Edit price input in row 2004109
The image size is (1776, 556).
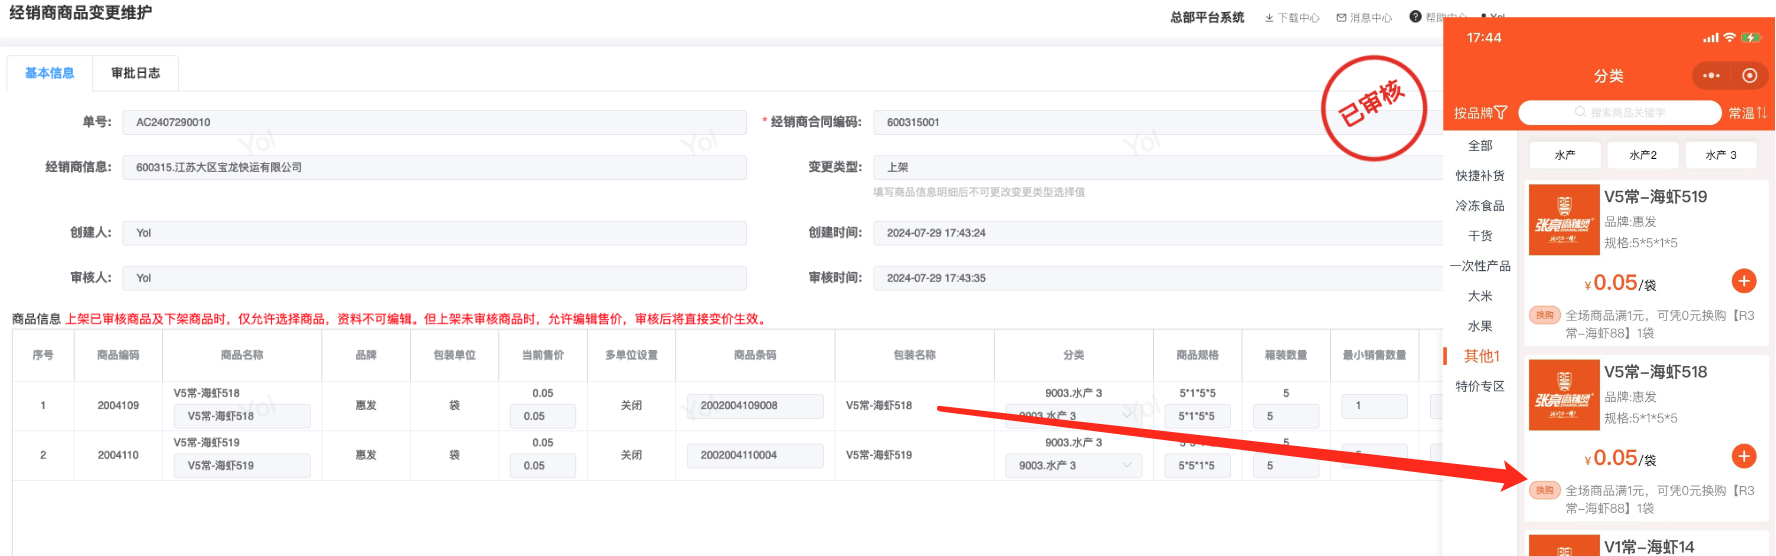(x=543, y=416)
